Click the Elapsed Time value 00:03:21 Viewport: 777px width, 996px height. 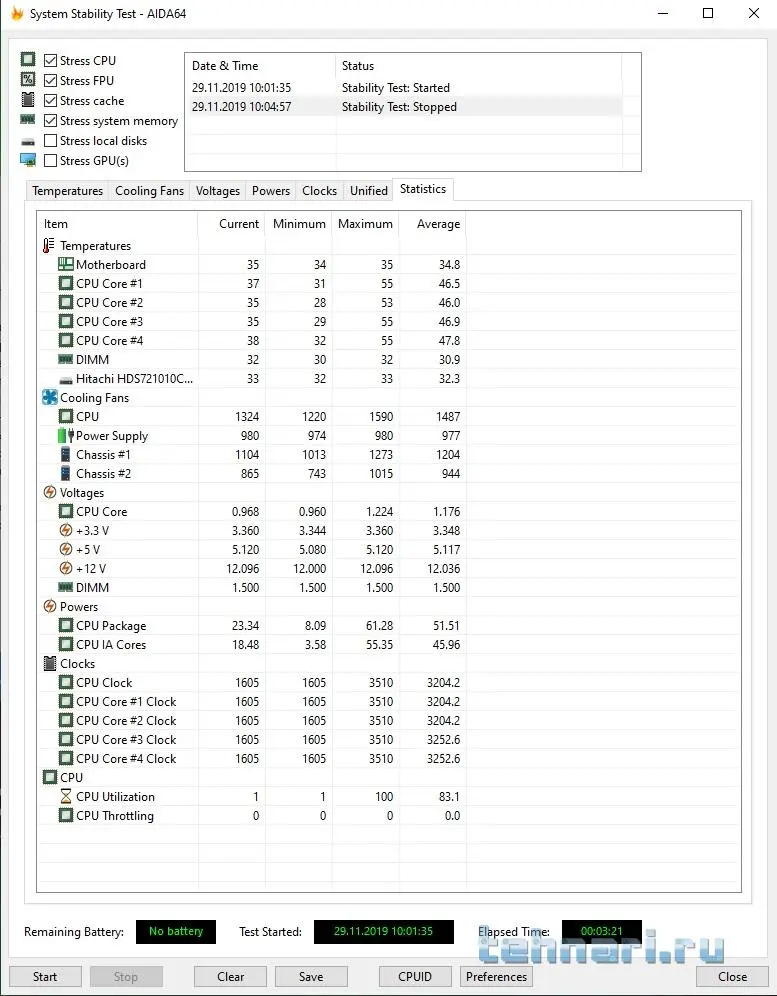tap(602, 931)
